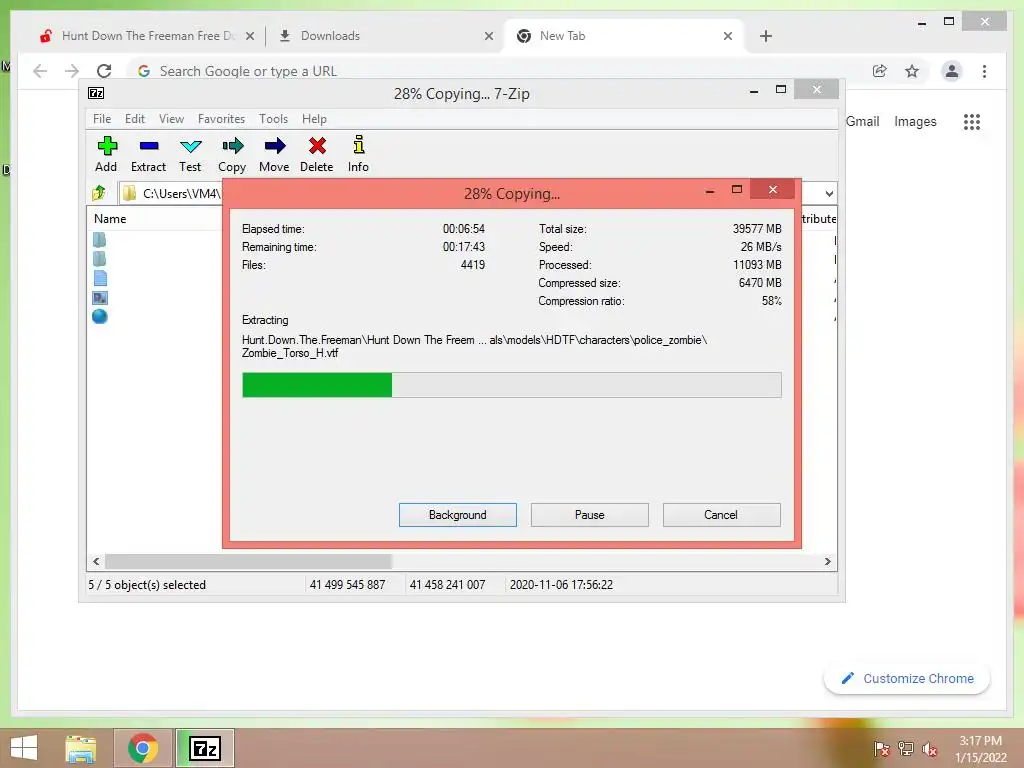Open the network tray icon

click(906, 749)
